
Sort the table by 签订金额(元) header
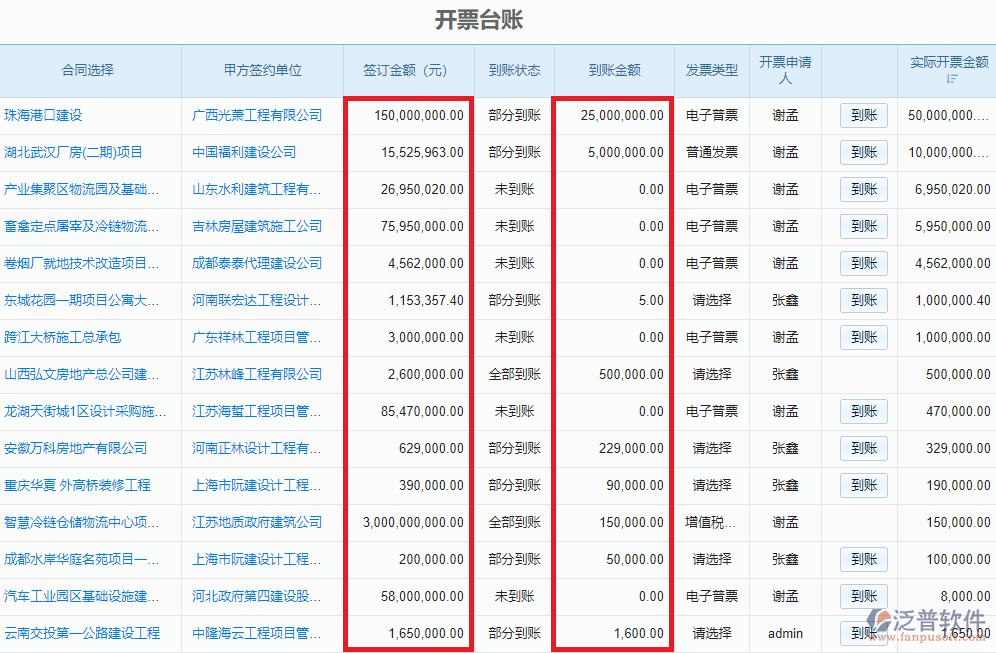tap(407, 70)
